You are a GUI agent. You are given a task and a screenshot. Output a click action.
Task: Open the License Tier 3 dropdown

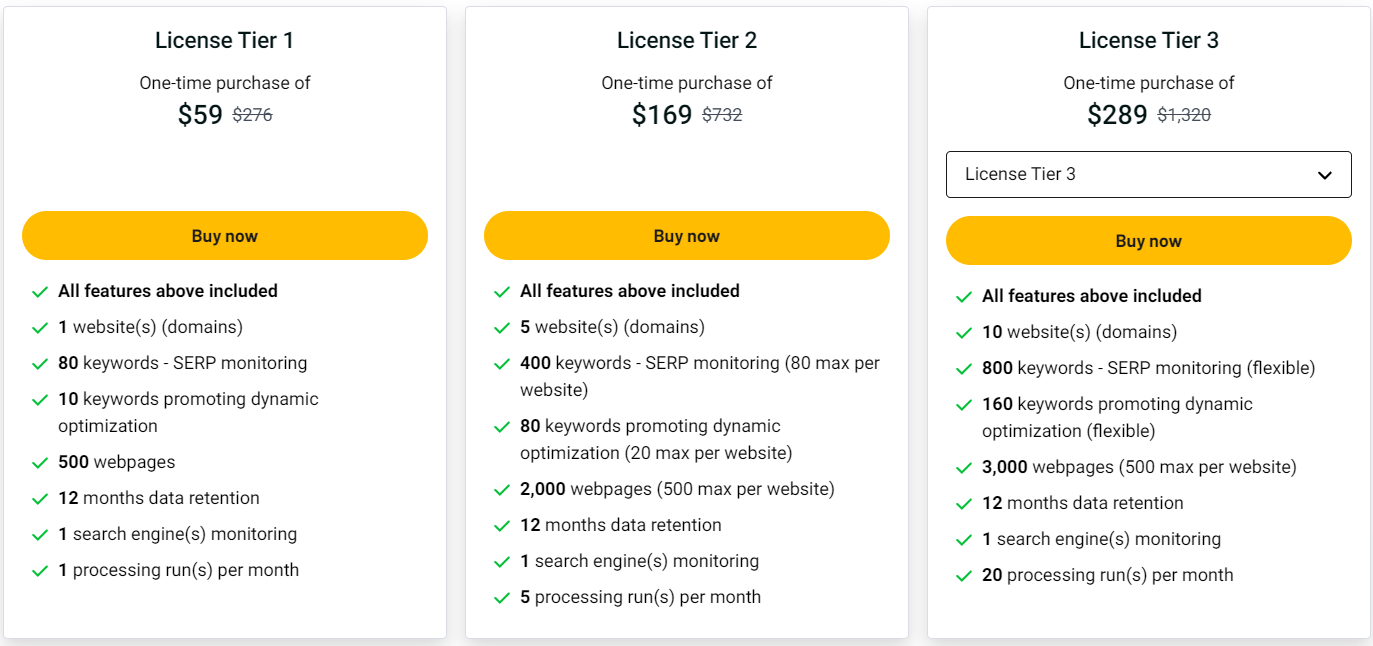click(1148, 174)
